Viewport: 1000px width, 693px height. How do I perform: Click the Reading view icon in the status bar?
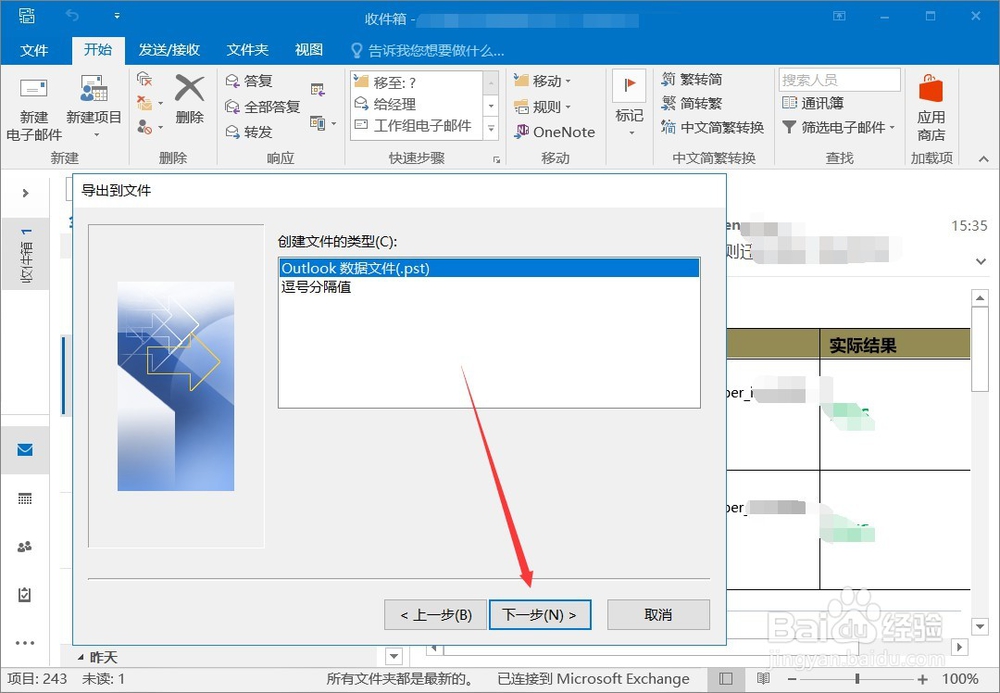763,679
